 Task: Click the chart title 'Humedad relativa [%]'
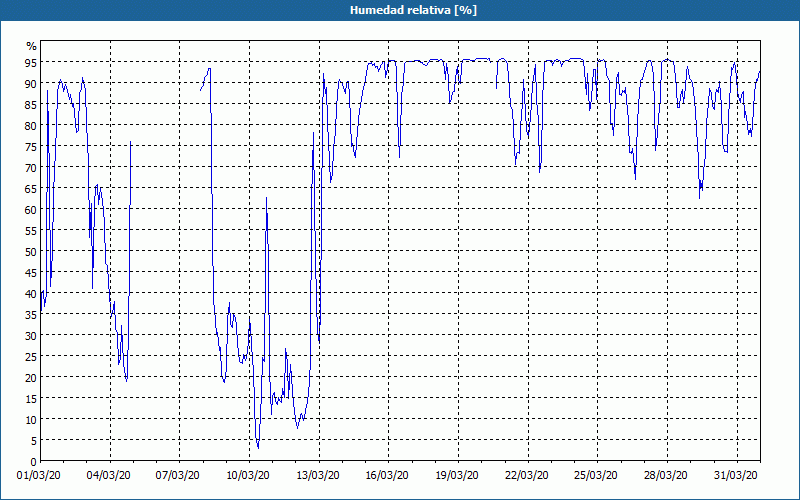point(413,10)
